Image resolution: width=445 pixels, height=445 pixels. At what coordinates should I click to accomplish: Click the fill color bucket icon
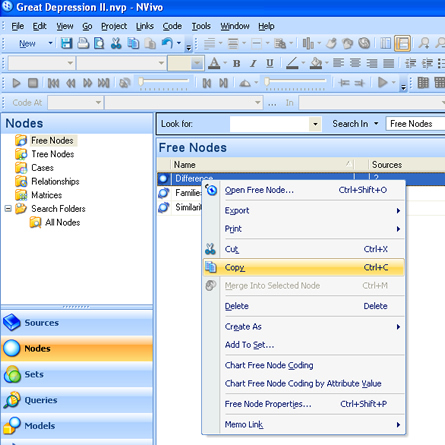click(316, 63)
